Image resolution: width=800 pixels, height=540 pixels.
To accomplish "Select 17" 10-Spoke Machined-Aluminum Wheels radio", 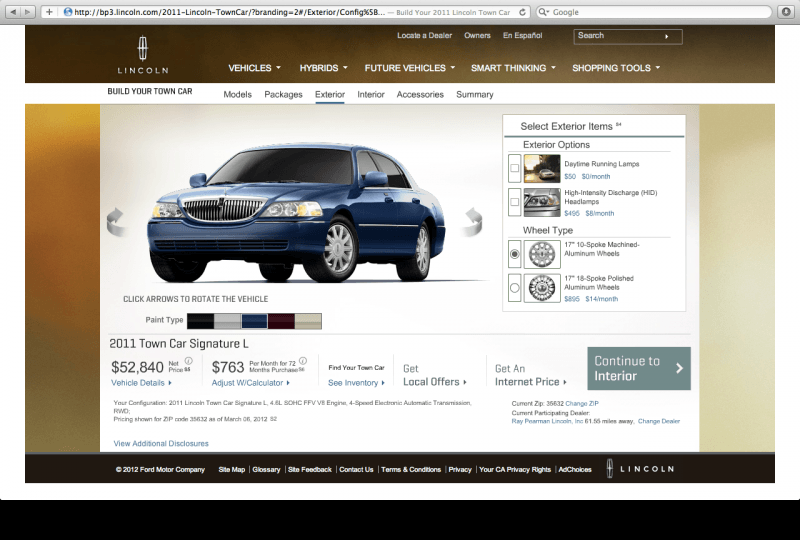I will [x=515, y=254].
